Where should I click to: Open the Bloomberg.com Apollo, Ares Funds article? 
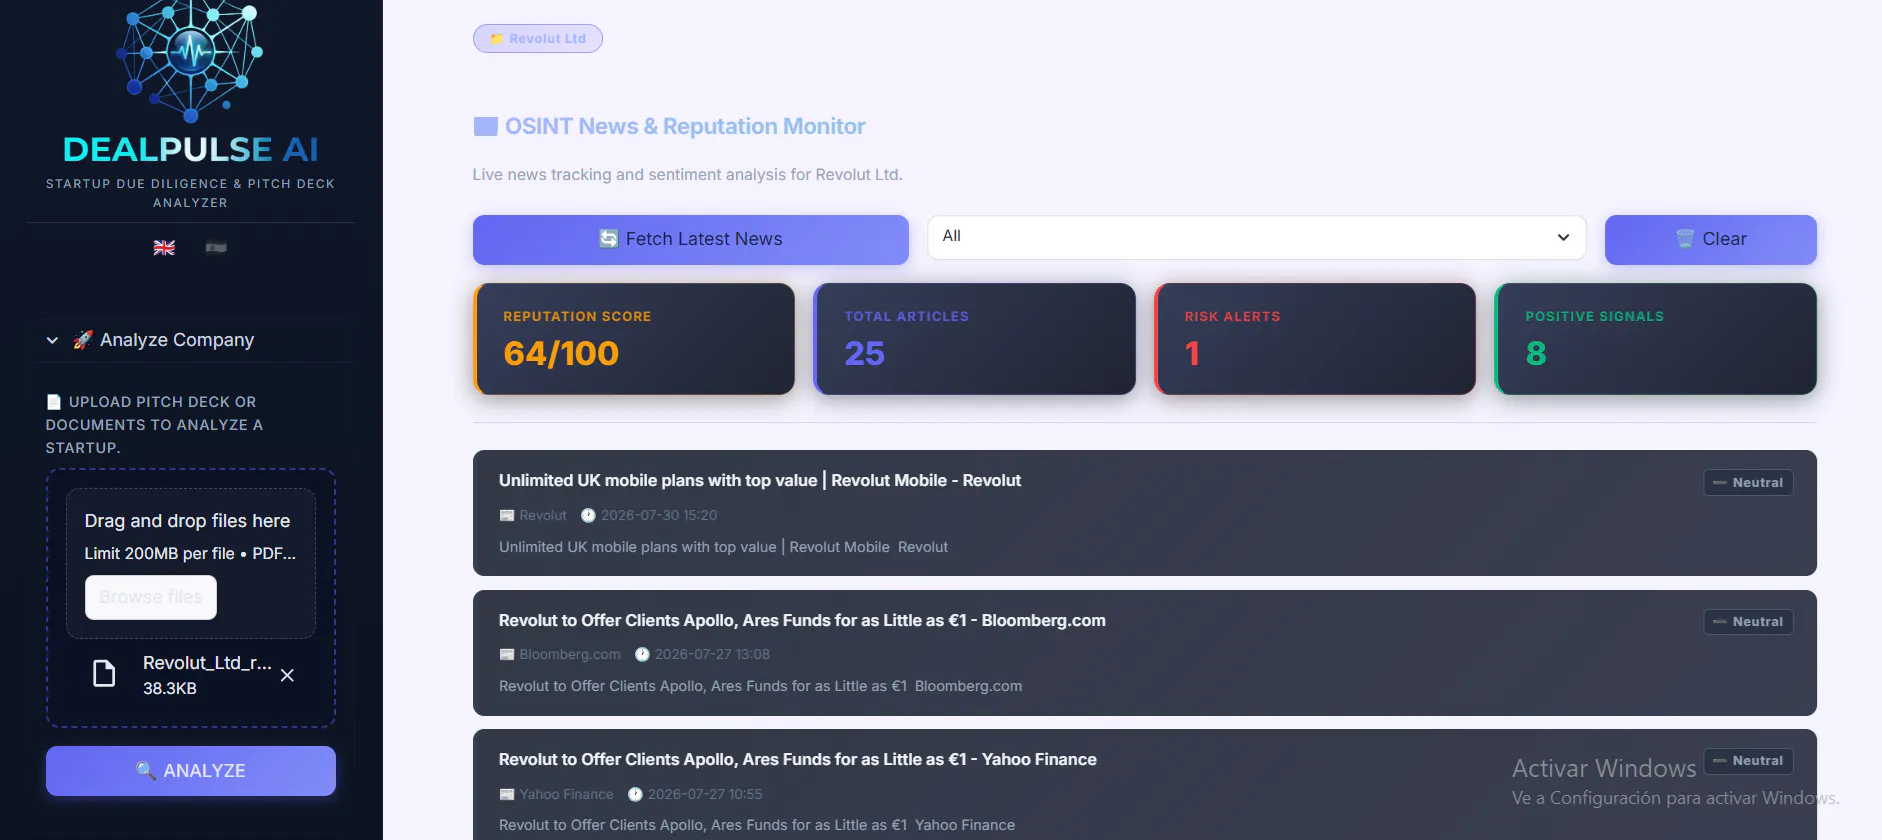pos(802,620)
